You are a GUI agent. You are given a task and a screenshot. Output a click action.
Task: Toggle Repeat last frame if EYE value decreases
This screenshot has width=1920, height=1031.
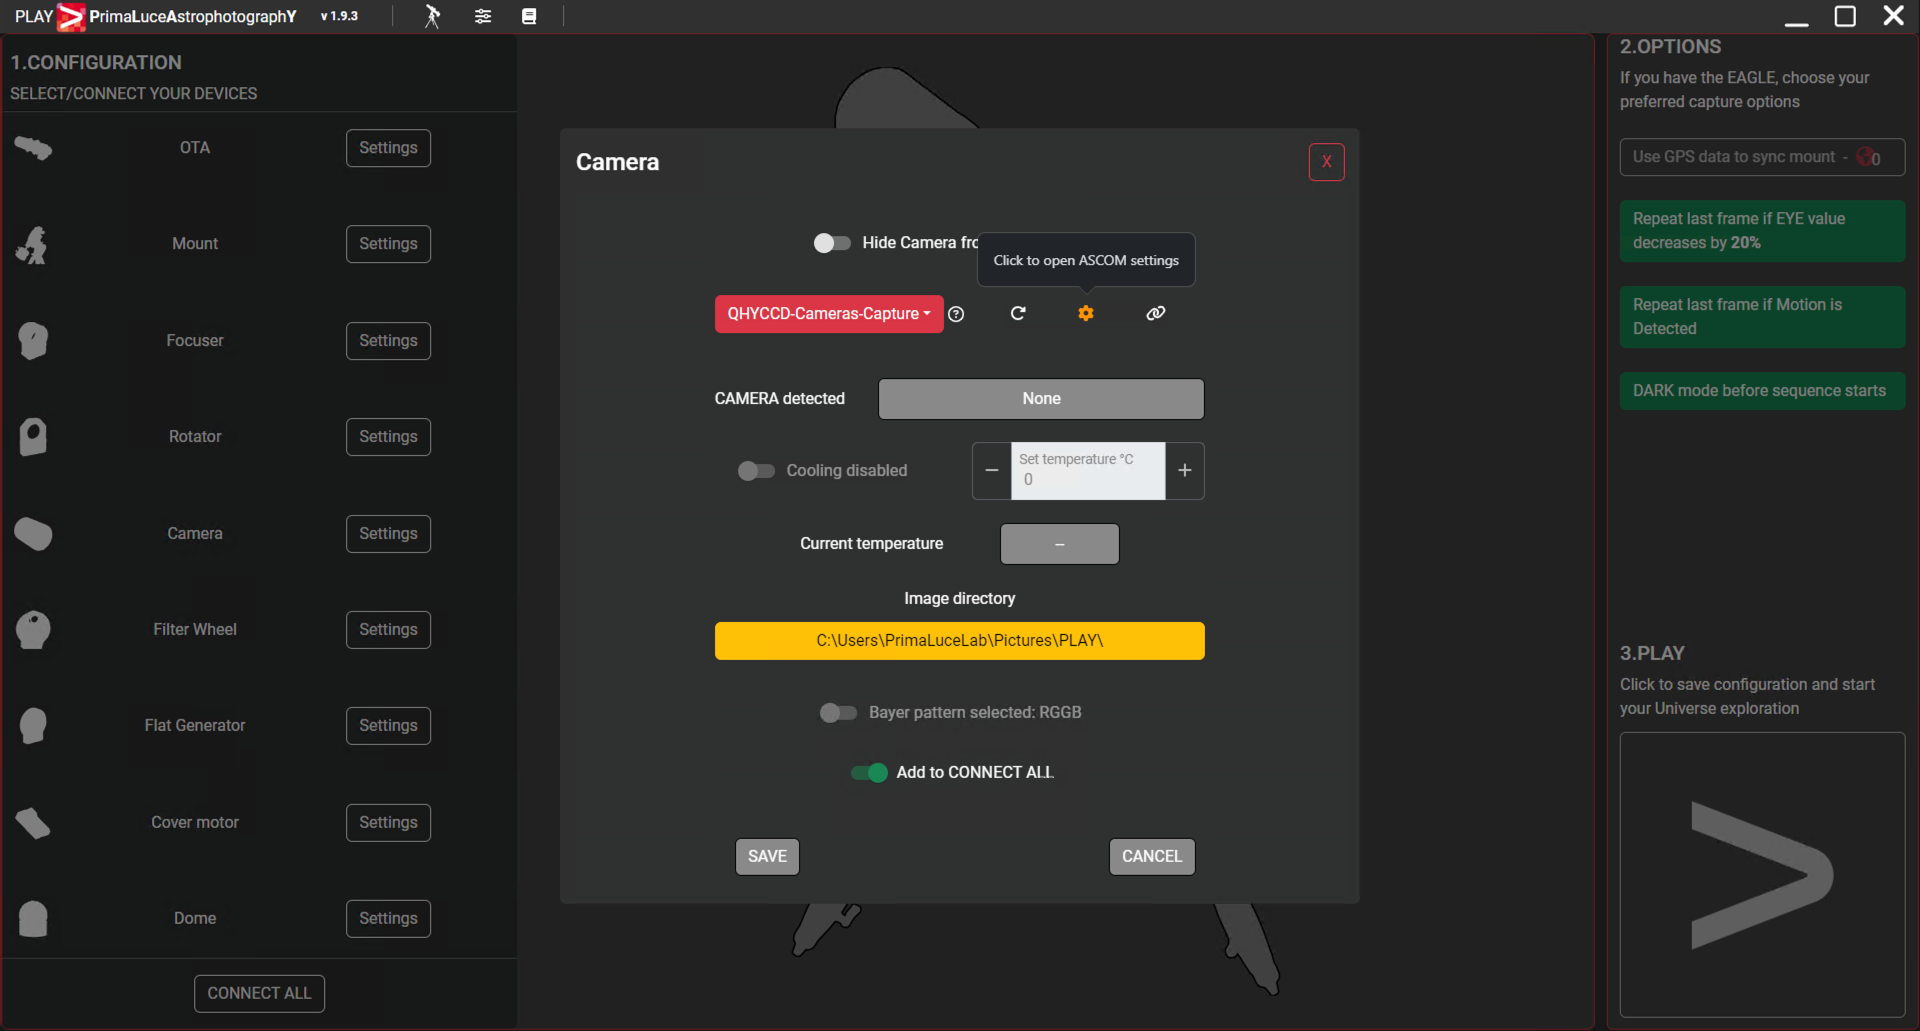point(1762,231)
